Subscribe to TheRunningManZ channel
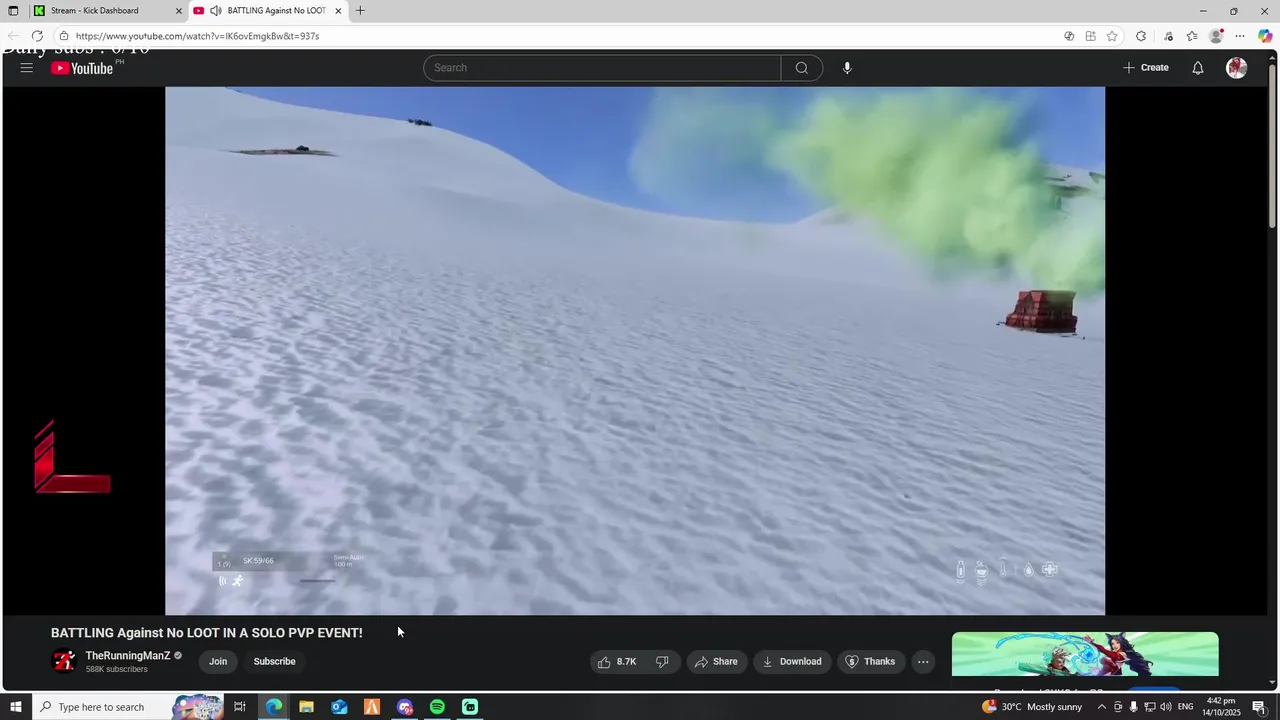The width and height of the screenshot is (1280, 720). tap(274, 661)
